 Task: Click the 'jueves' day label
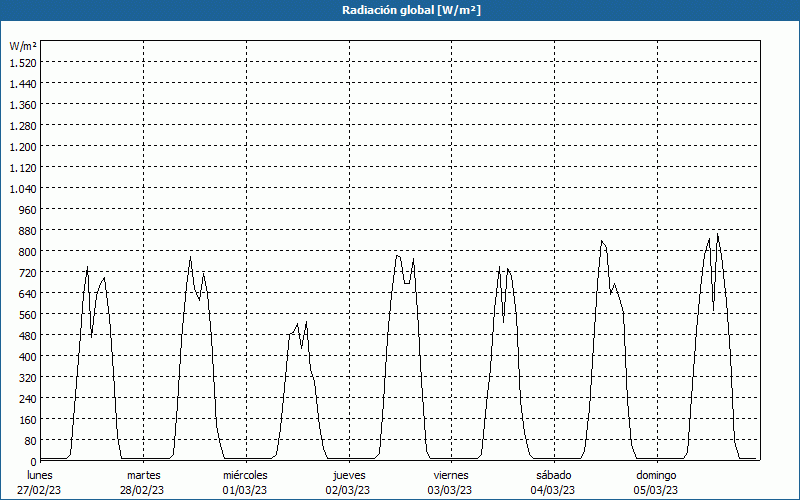(x=349, y=475)
